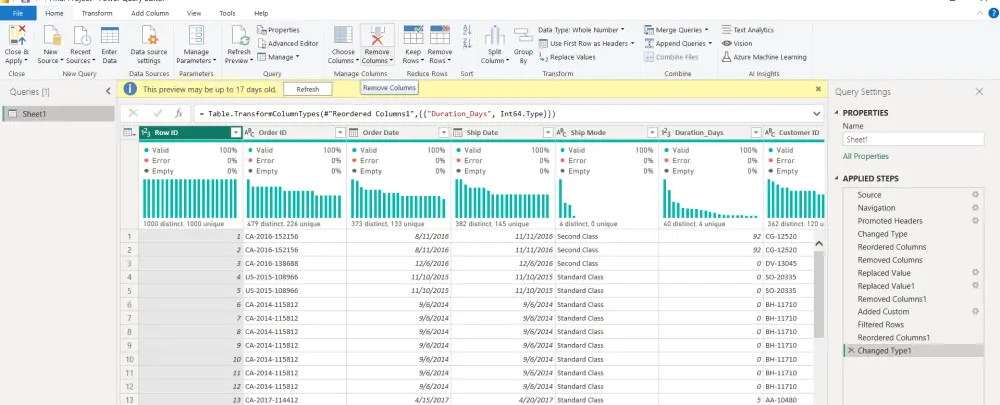Open Recent Sources icon
This screenshot has height=405, width=1000.
pos(81,36)
